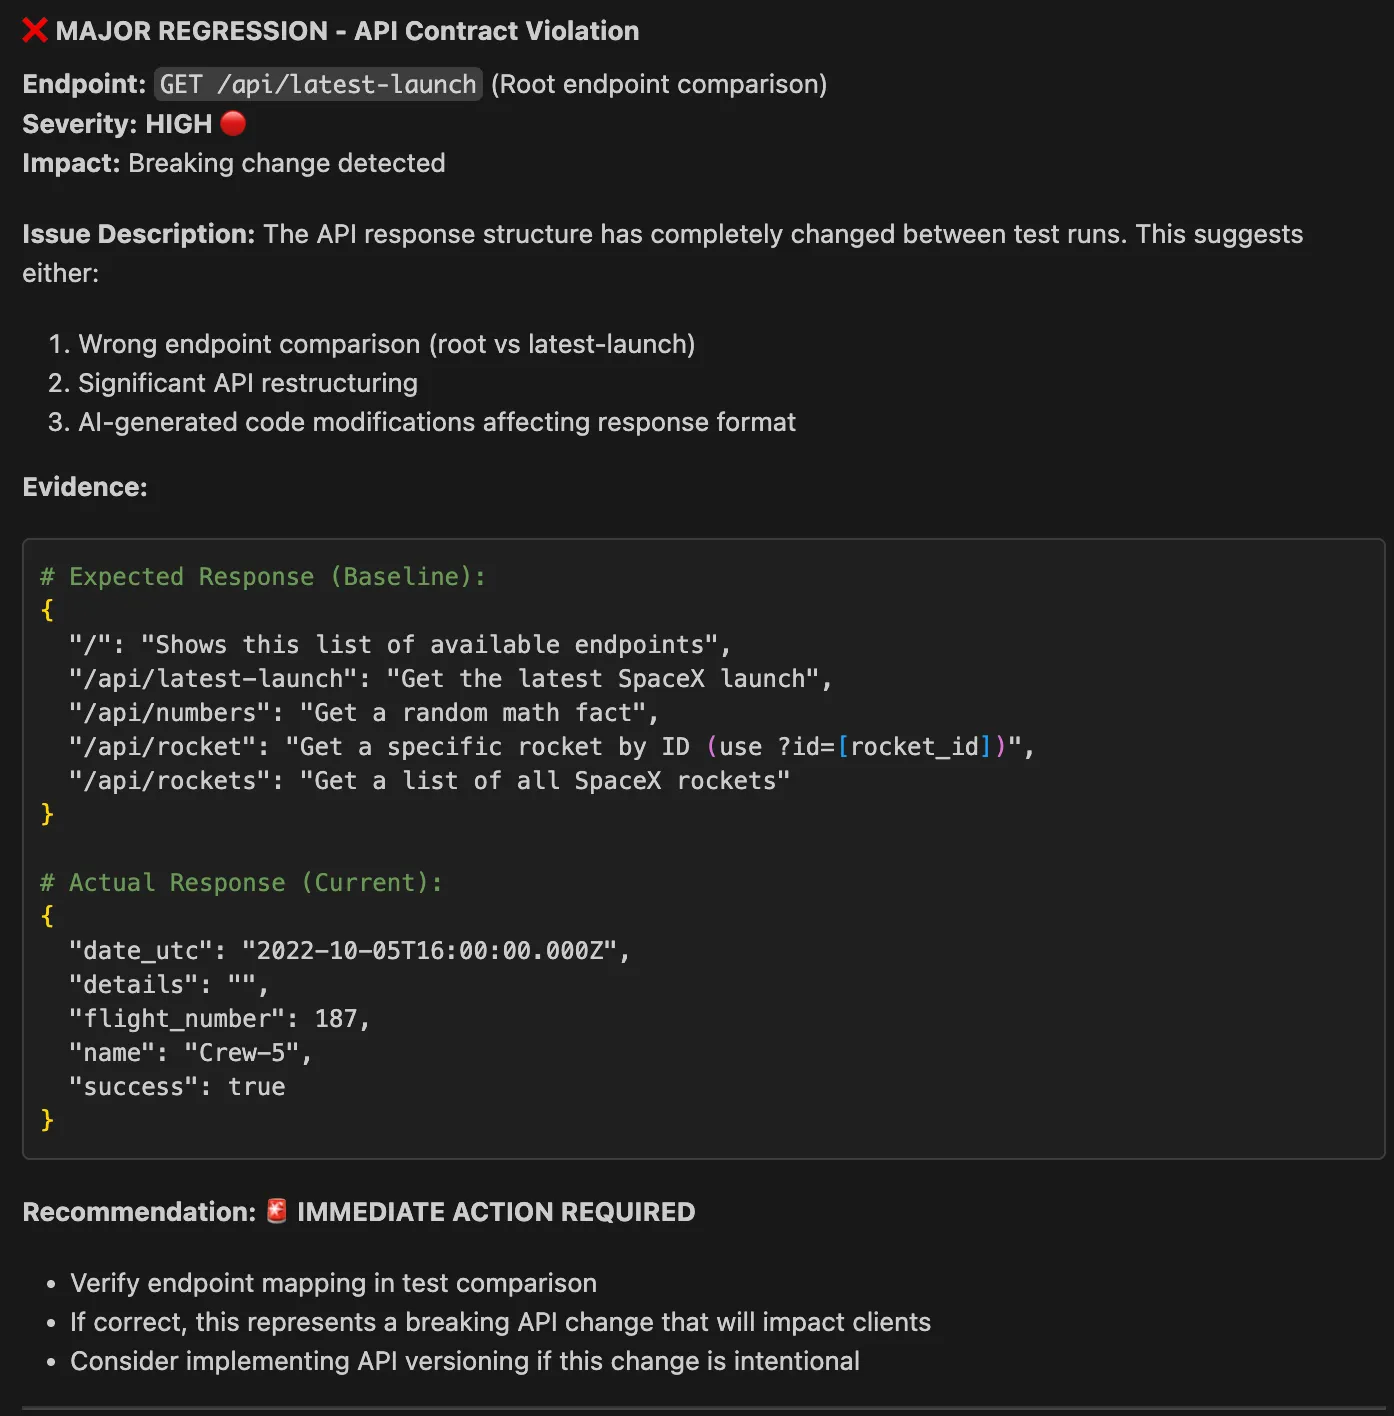Click the [rocket_id] parameter in the code
Screen dimensions: 1394x1416
pos(914,747)
